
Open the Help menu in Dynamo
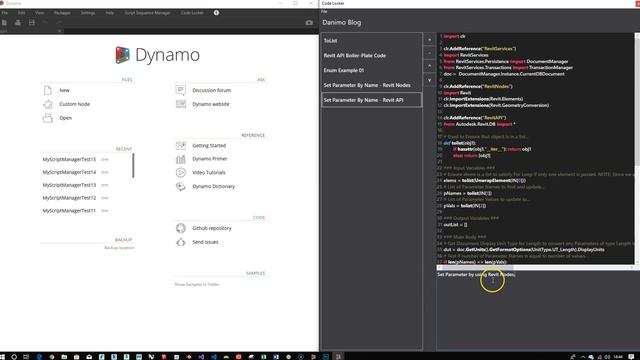point(110,13)
